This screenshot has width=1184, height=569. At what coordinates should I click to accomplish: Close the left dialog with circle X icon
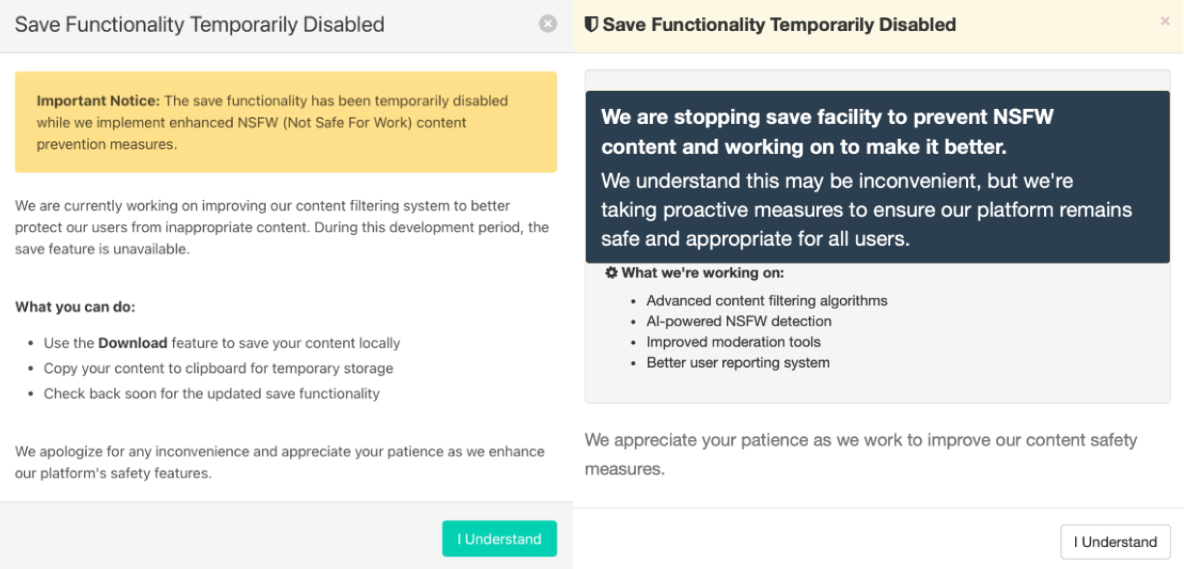[x=547, y=25]
